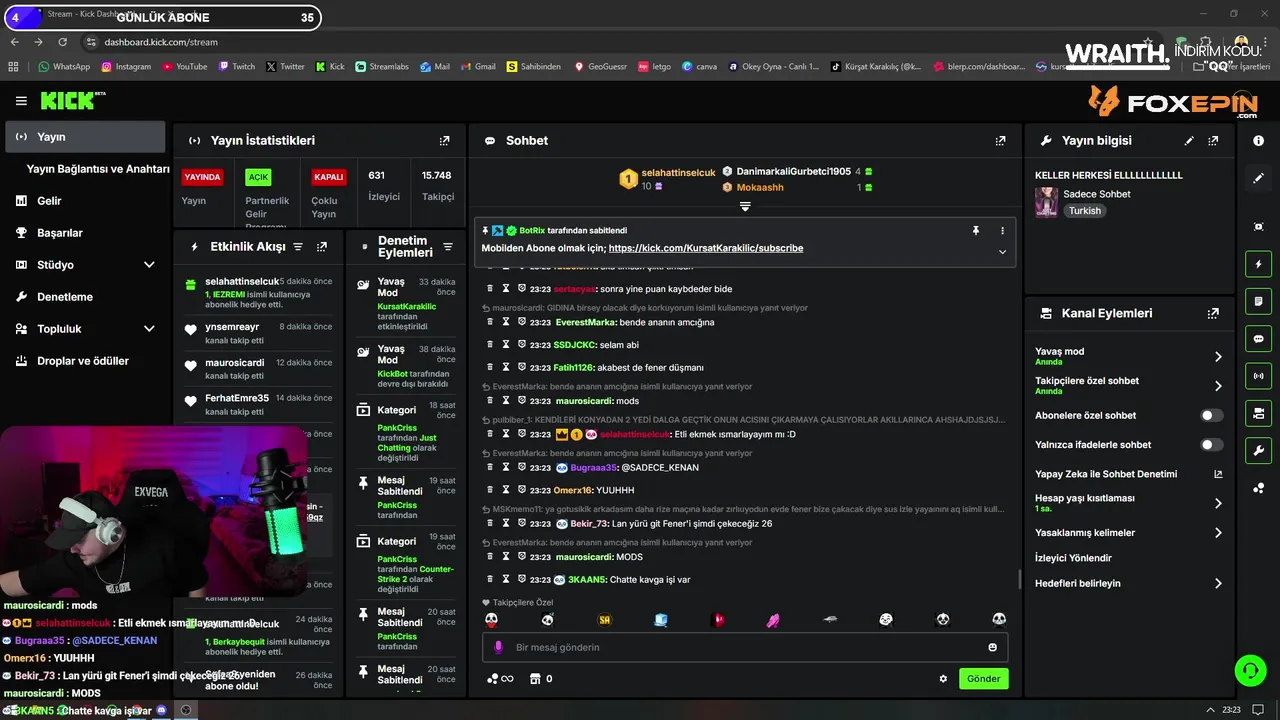Pop out the Sohbet chat panel
This screenshot has height=720, width=1280.
point(1000,141)
